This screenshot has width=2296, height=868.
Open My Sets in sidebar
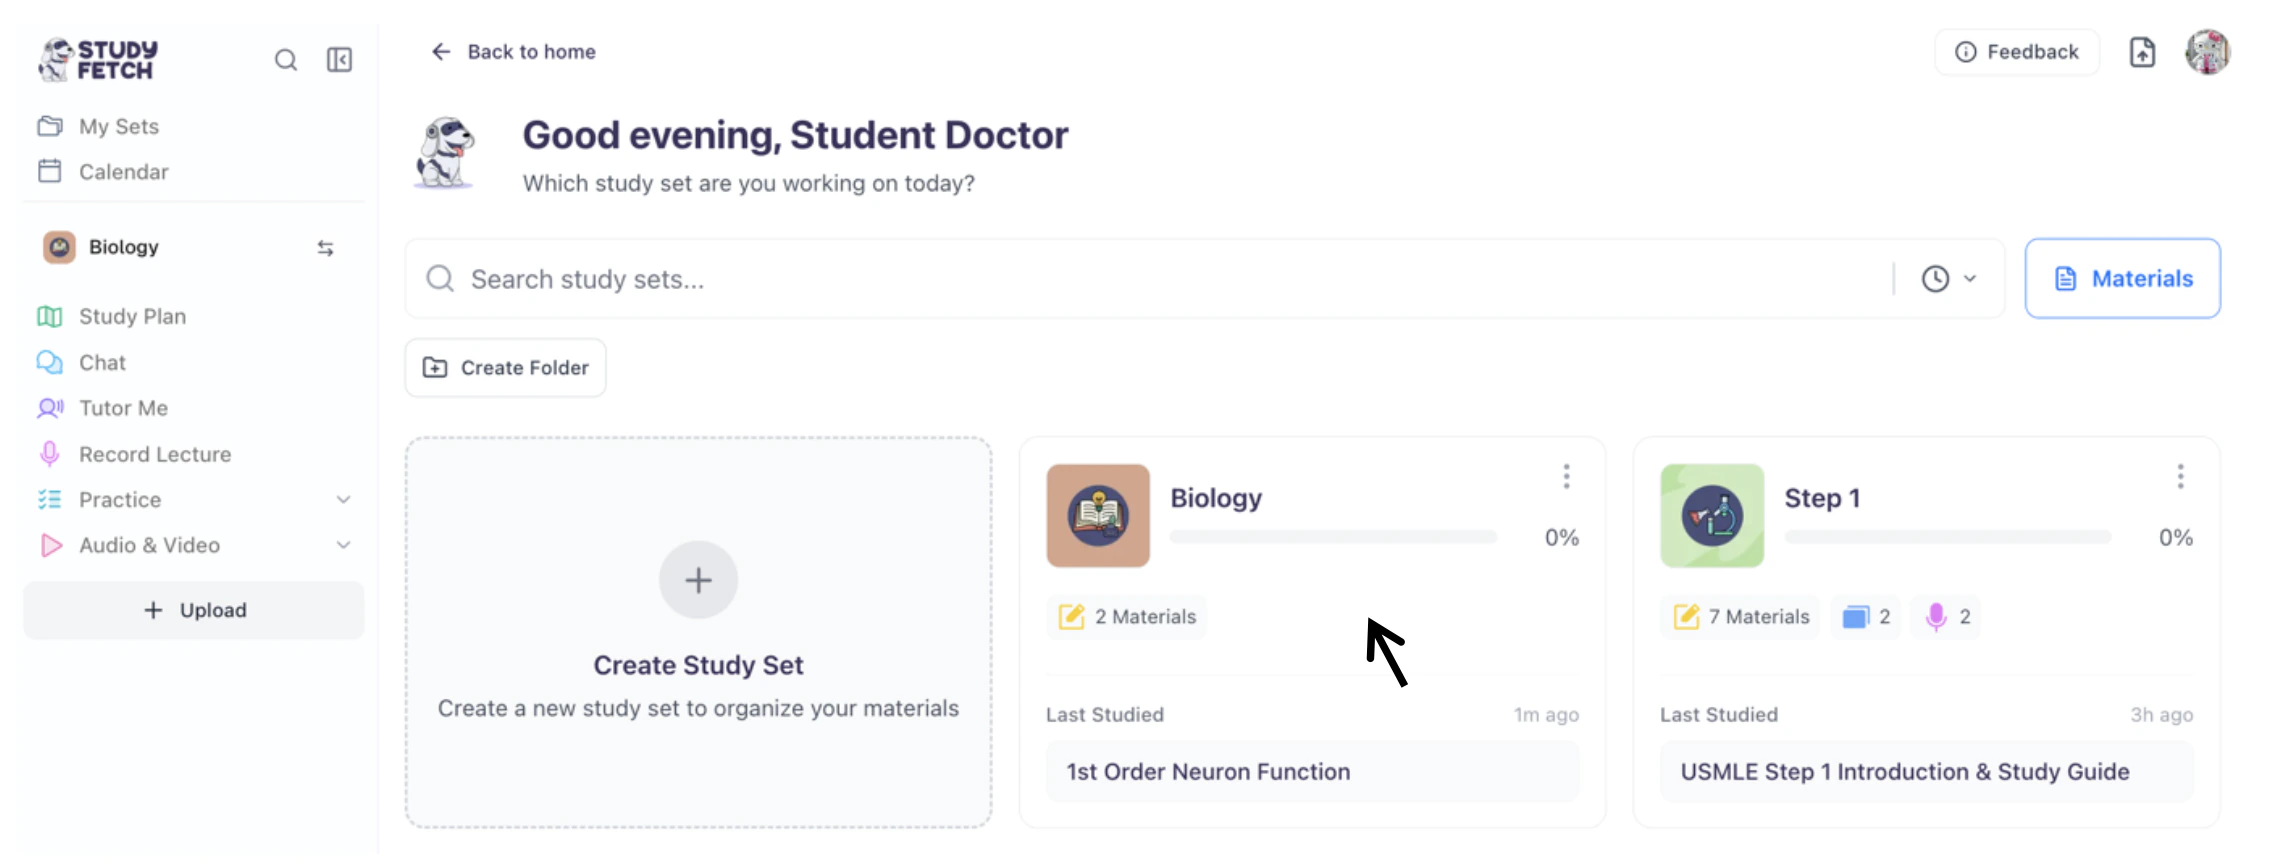point(118,127)
